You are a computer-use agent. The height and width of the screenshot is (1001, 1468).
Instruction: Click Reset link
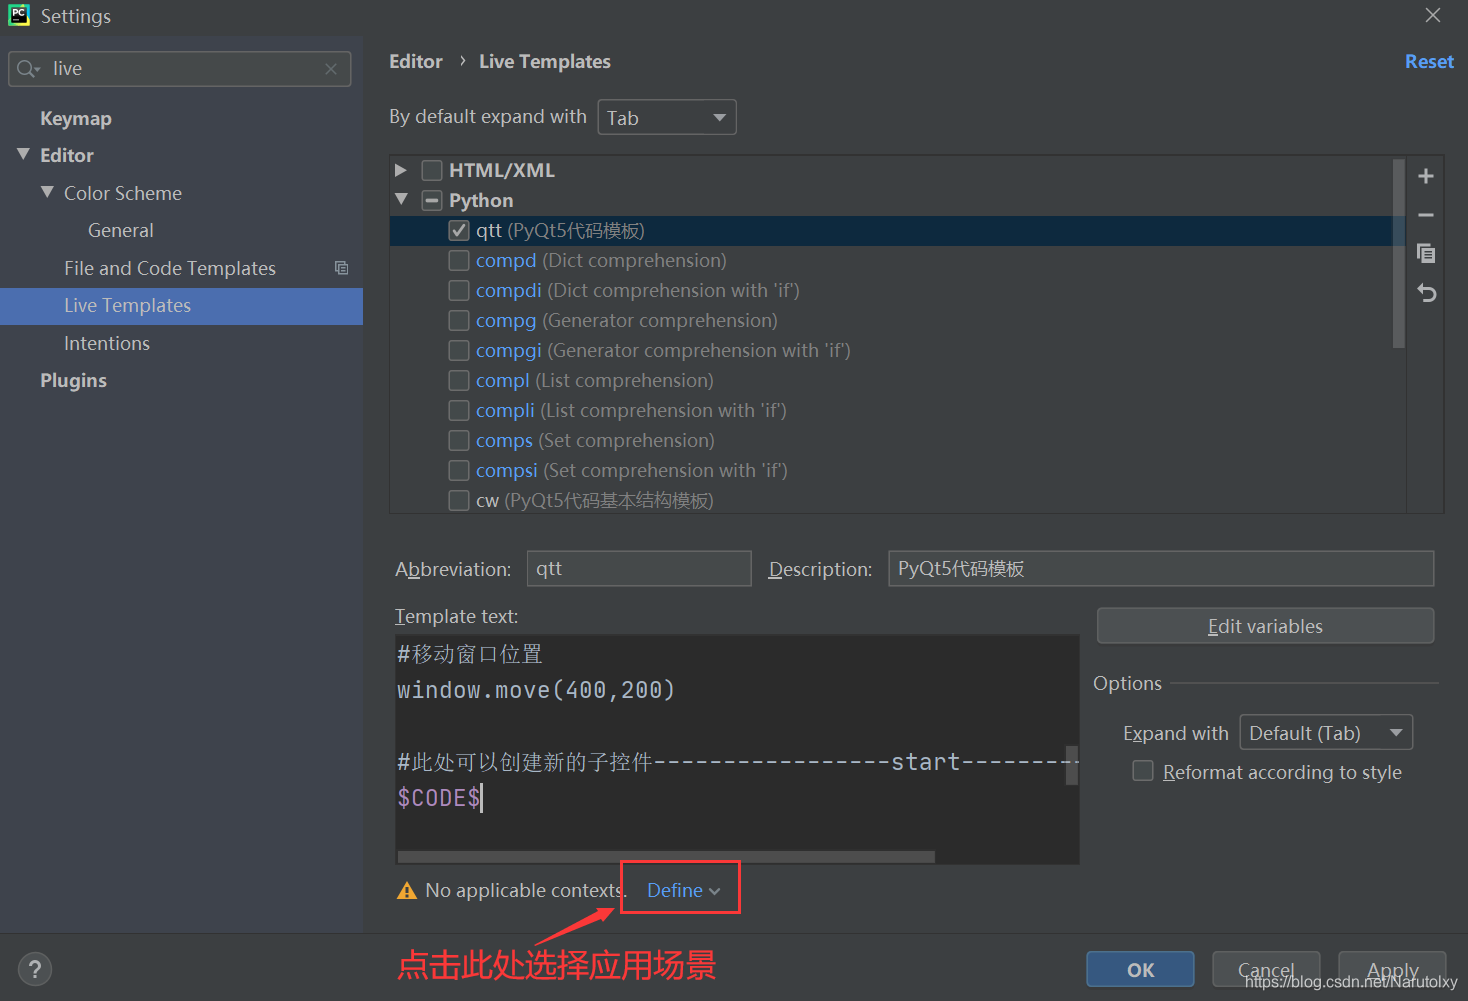(x=1429, y=61)
